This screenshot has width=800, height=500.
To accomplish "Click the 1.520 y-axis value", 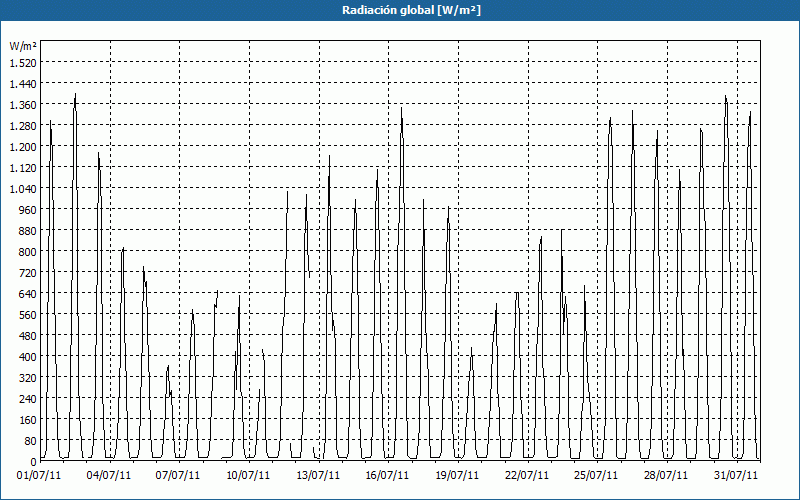I will pos(23,63).
